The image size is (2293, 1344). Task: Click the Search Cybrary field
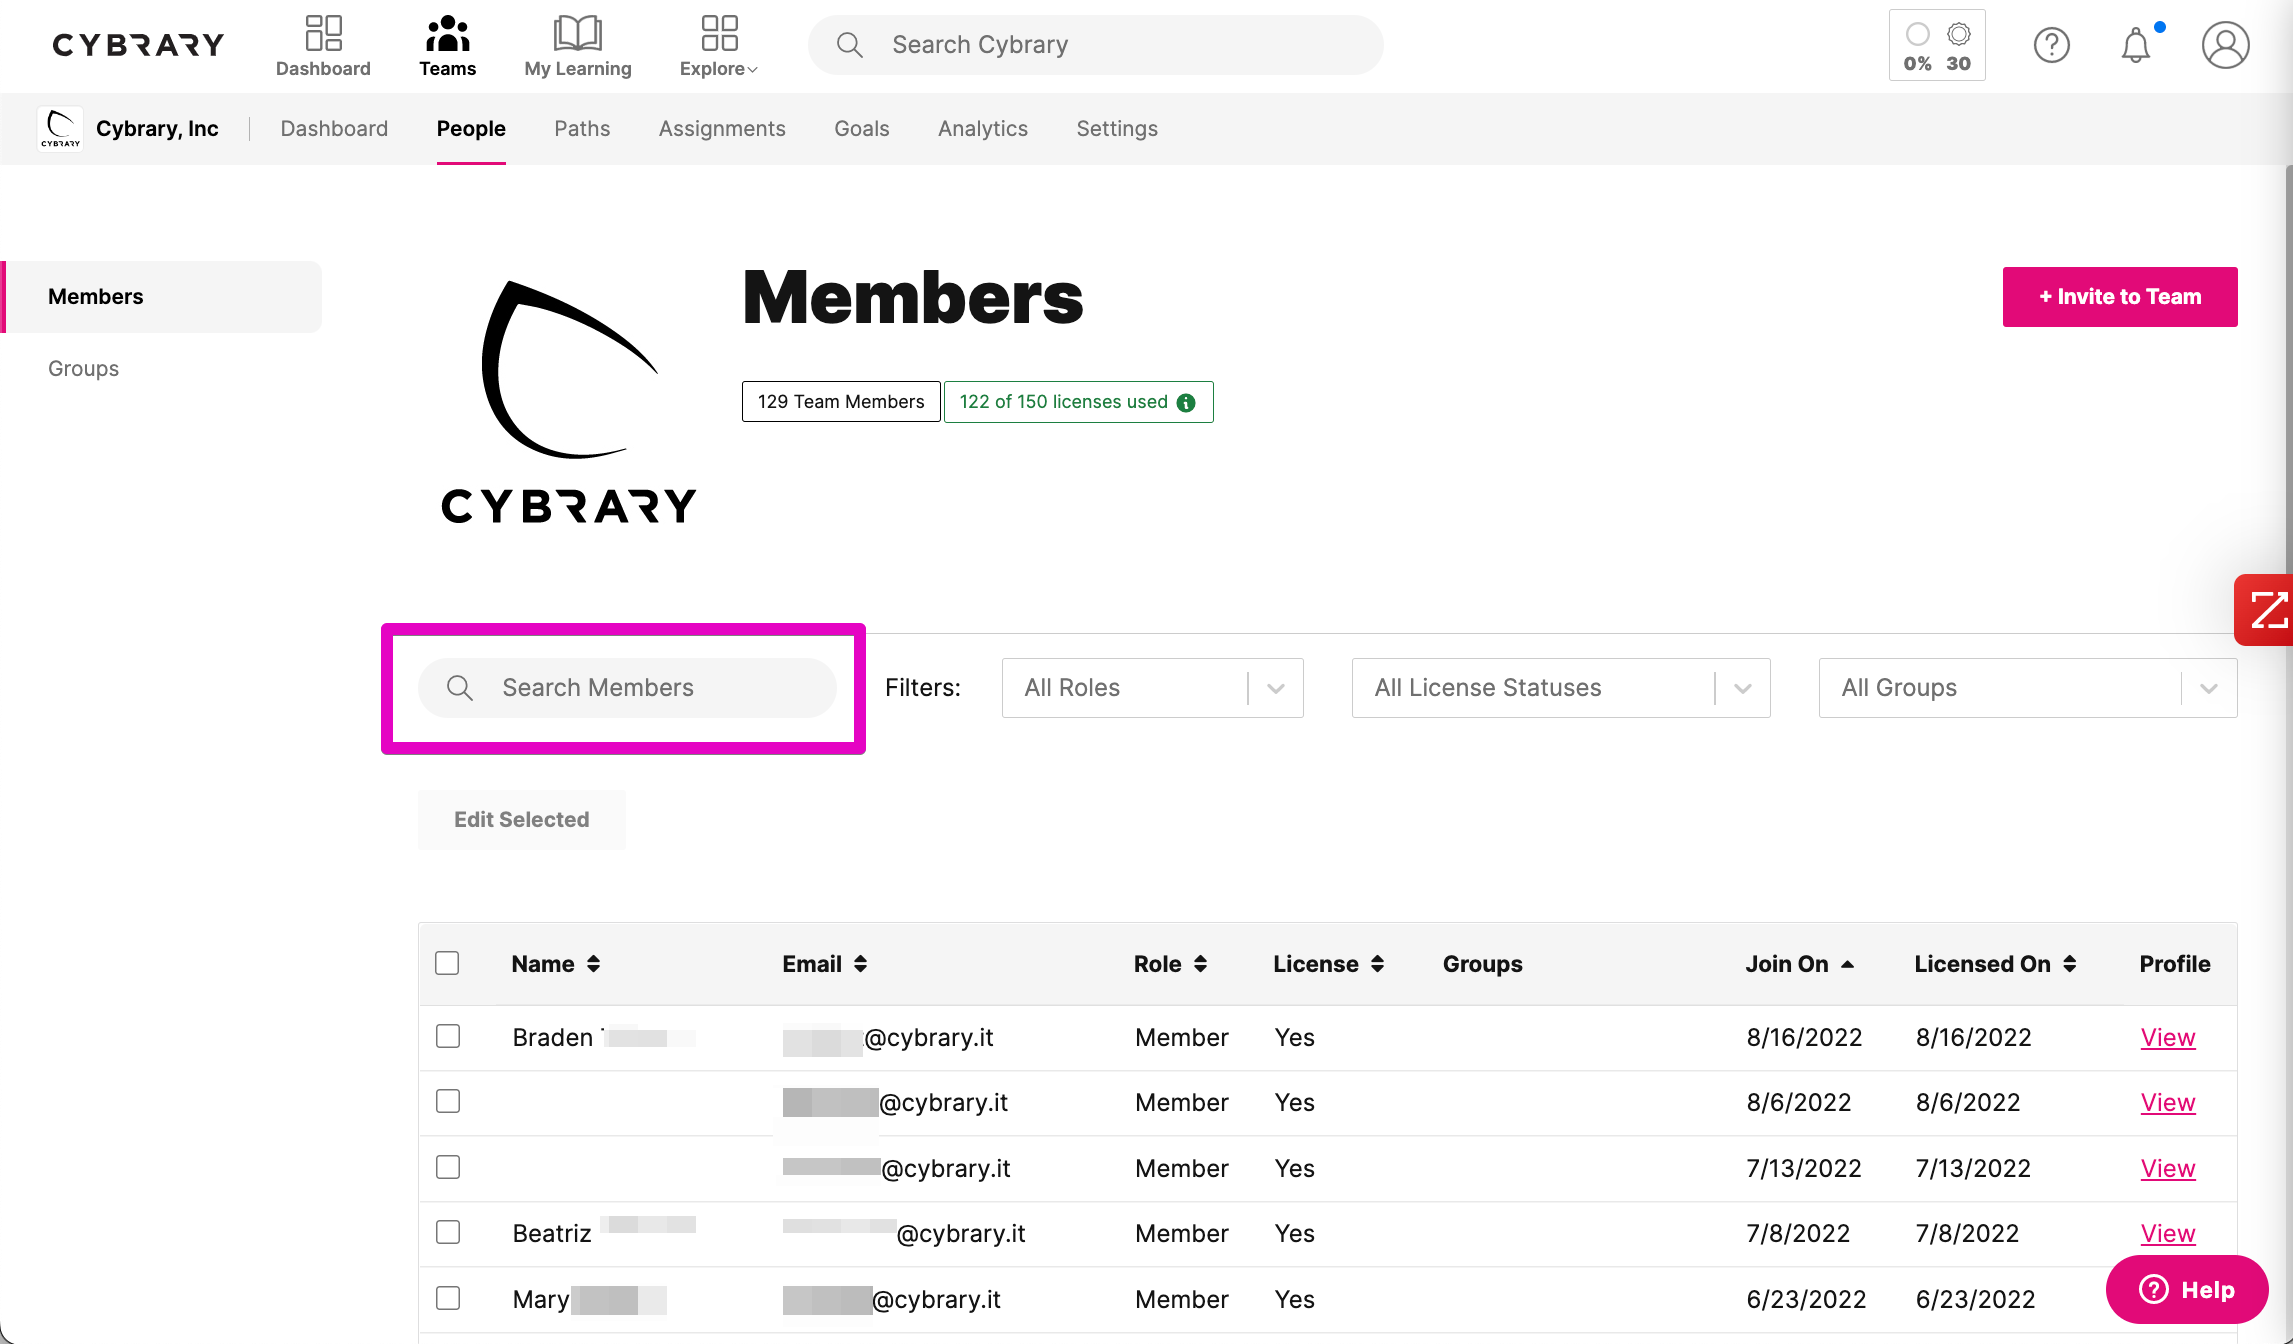[1095, 45]
